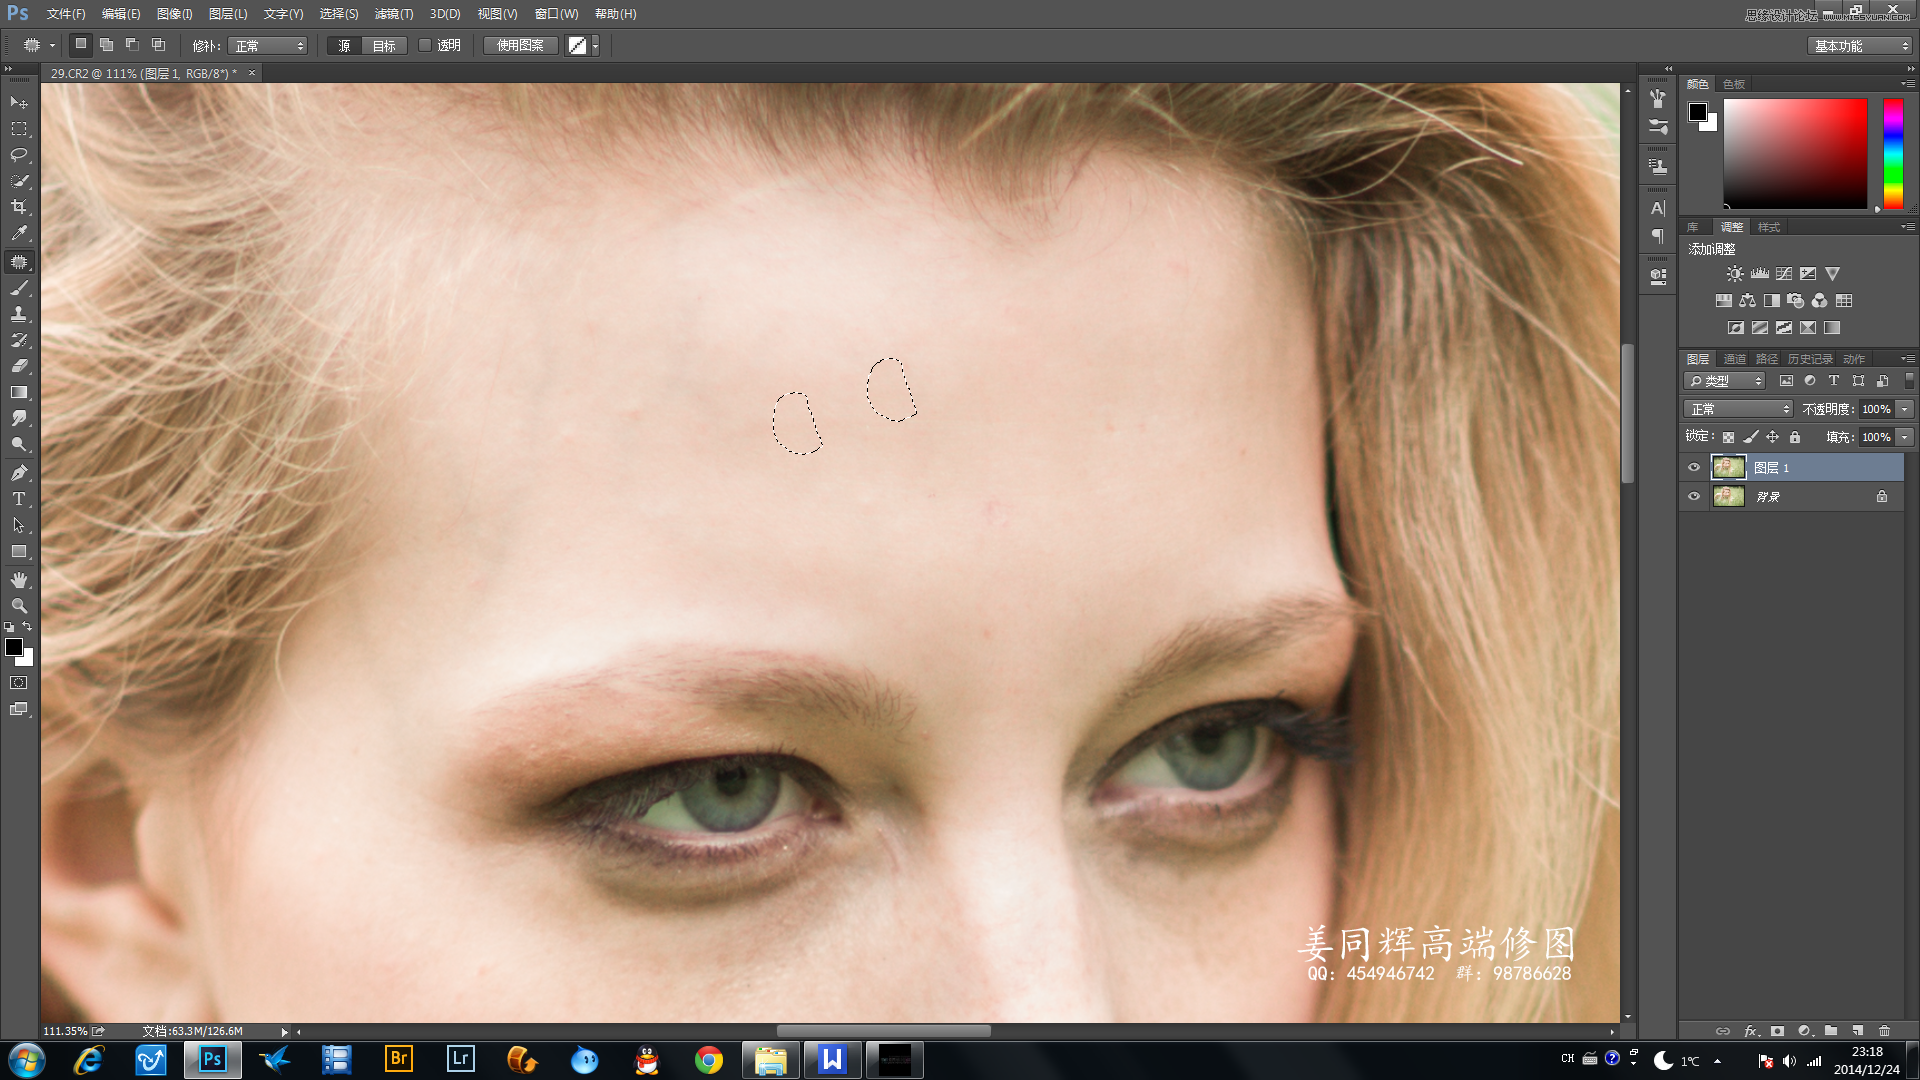
Task: Enable the 透明 transparent checkbox
Action: pyautogui.click(x=425, y=45)
